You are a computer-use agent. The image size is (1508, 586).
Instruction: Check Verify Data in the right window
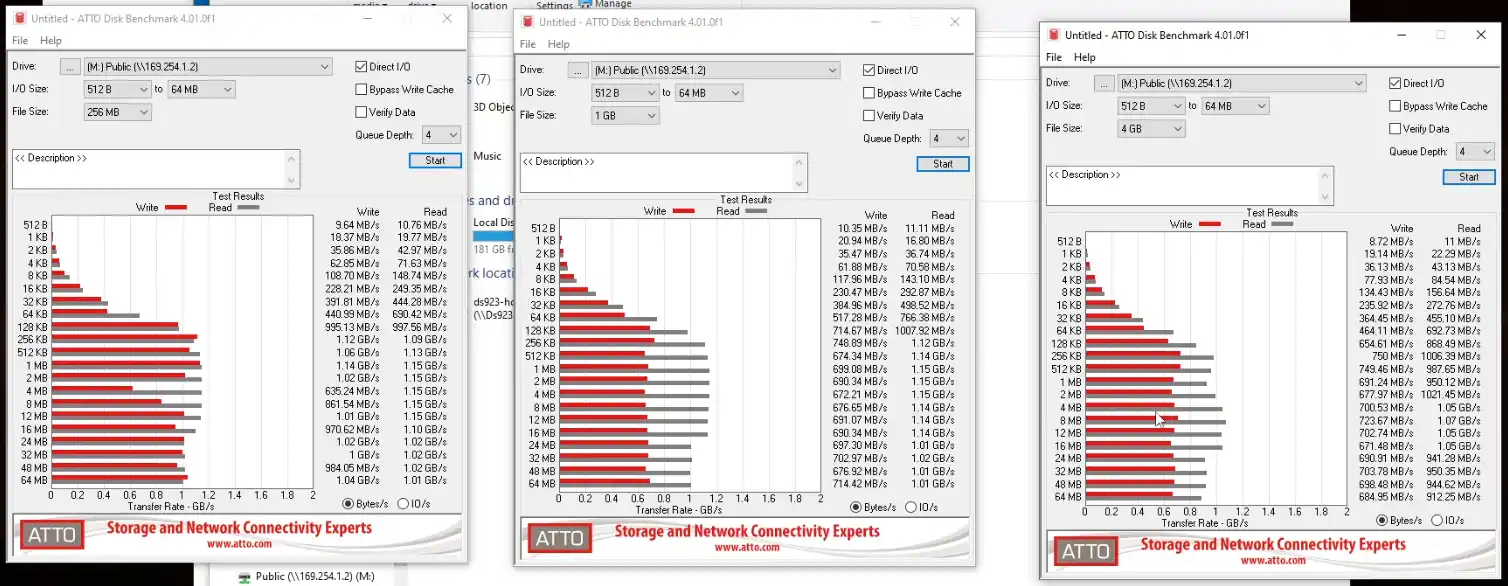pyautogui.click(x=1395, y=129)
